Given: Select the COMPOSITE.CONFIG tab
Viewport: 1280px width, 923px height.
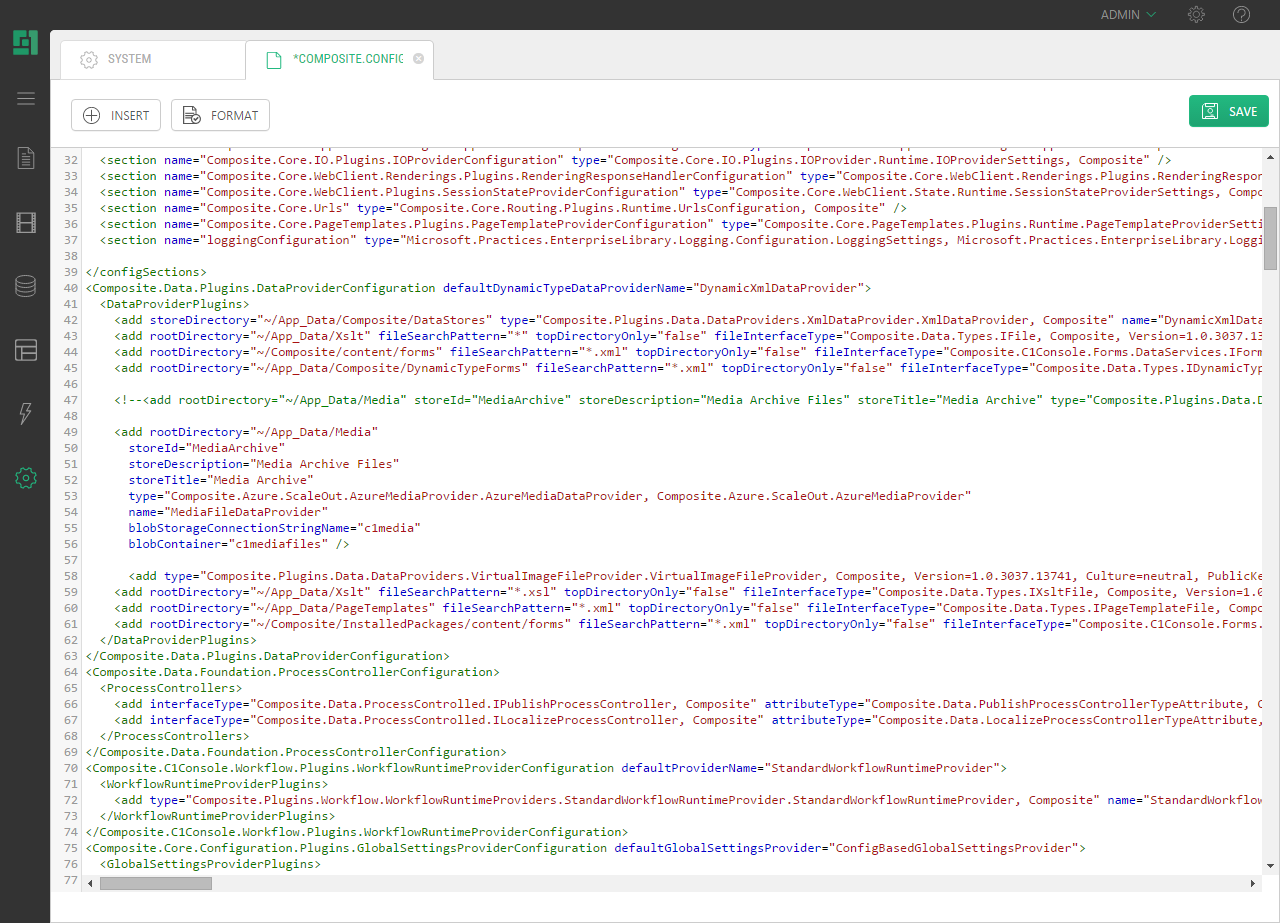Looking at the screenshot, I should (347, 59).
